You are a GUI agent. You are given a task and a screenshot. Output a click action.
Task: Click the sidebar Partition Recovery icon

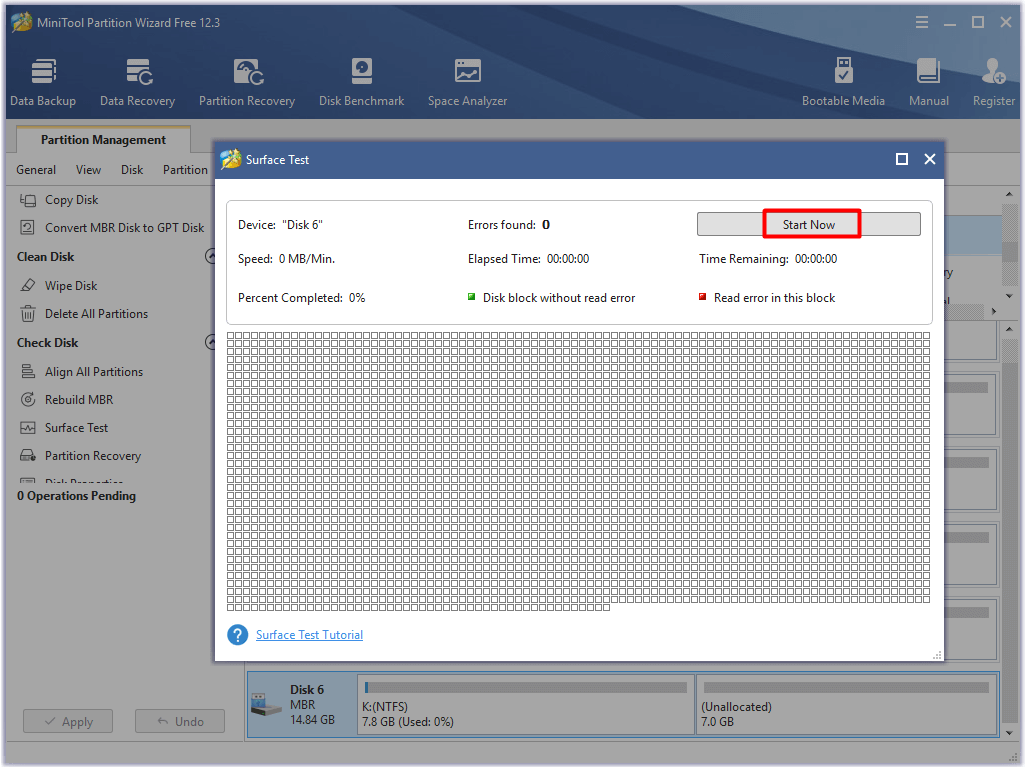tap(28, 456)
